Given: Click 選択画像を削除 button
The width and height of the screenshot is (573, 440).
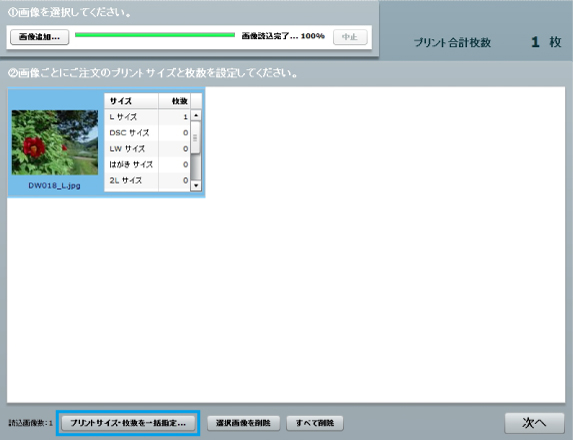Looking at the screenshot, I should [x=243, y=423].
